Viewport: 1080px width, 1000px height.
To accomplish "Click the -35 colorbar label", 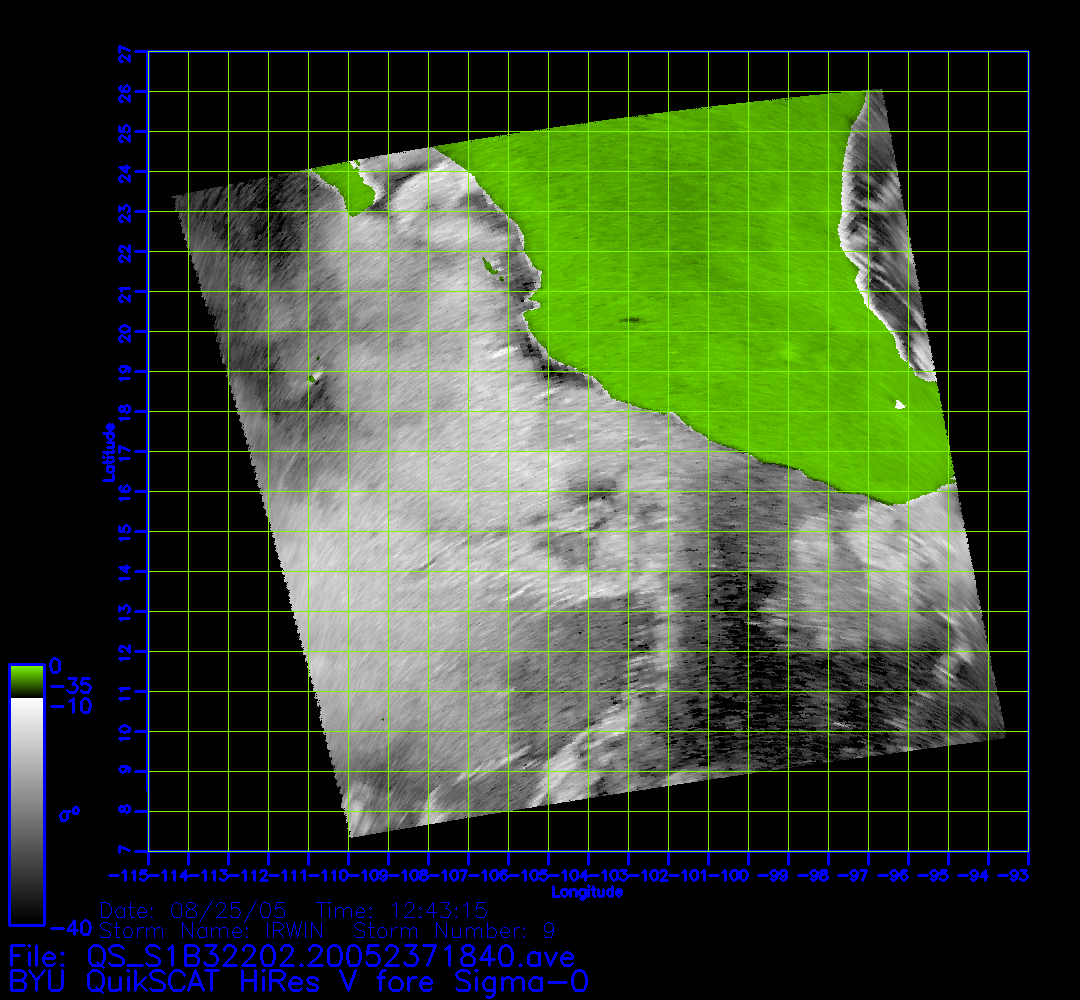I will pyautogui.click(x=70, y=688).
